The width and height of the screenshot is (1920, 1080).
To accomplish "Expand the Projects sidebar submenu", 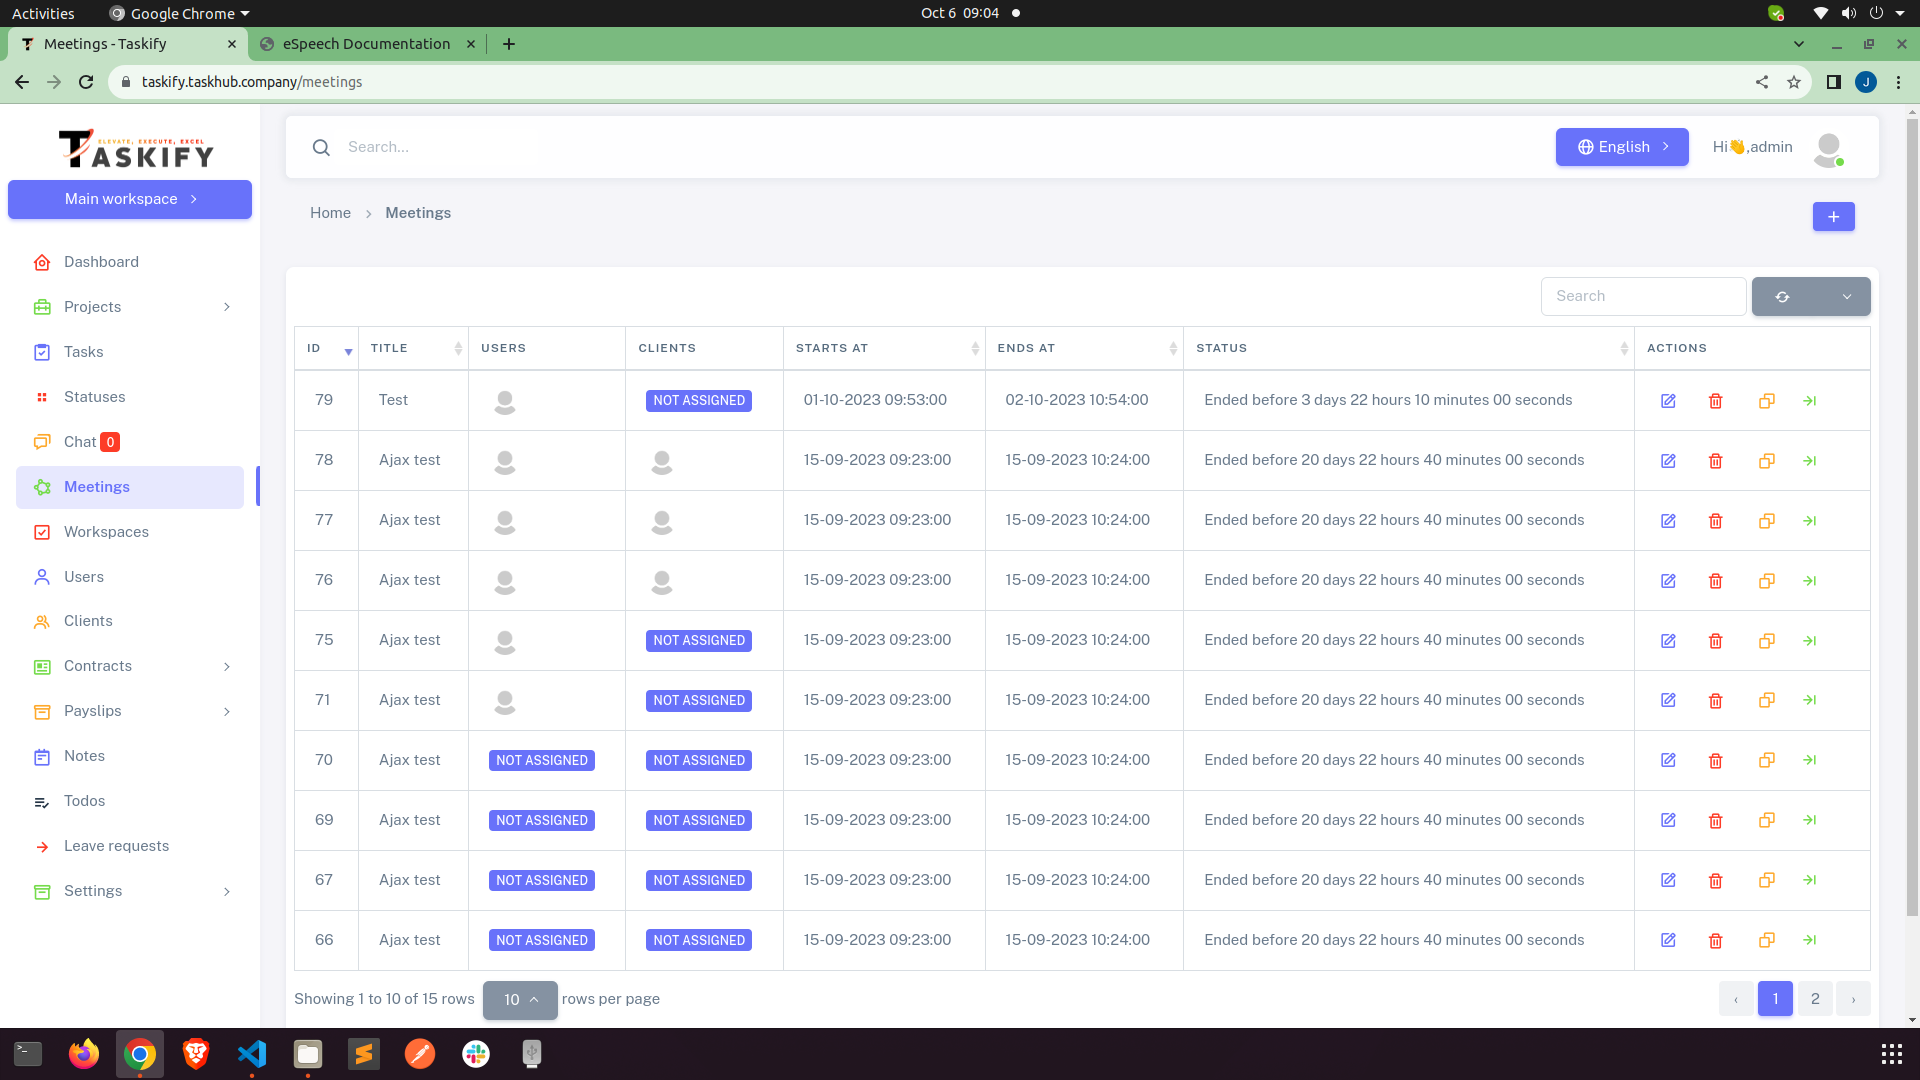I will (226, 307).
